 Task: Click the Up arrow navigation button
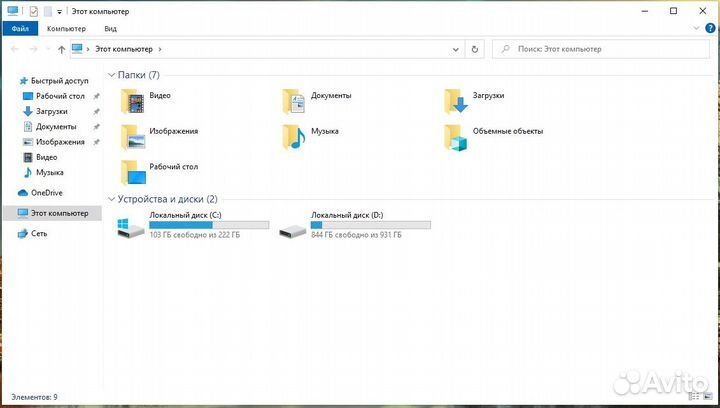click(x=62, y=48)
